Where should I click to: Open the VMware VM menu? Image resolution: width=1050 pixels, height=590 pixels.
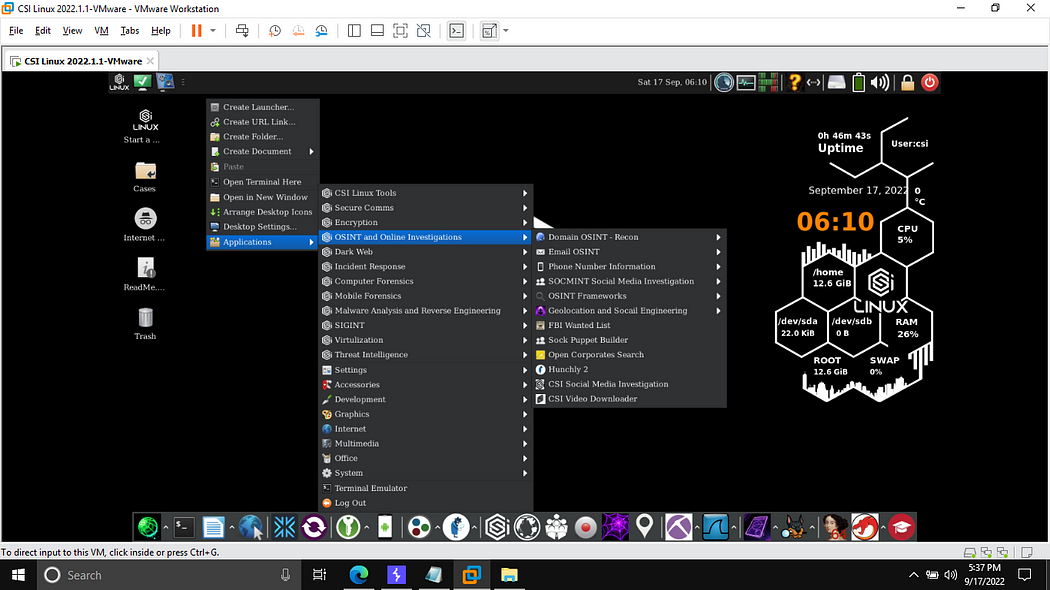(x=101, y=31)
